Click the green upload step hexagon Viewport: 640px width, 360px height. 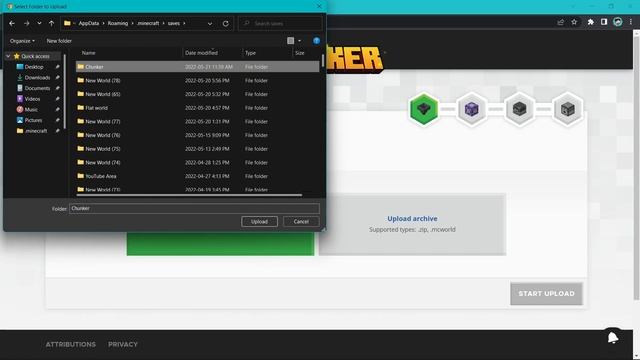pyautogui.click(x=424, y=109)
